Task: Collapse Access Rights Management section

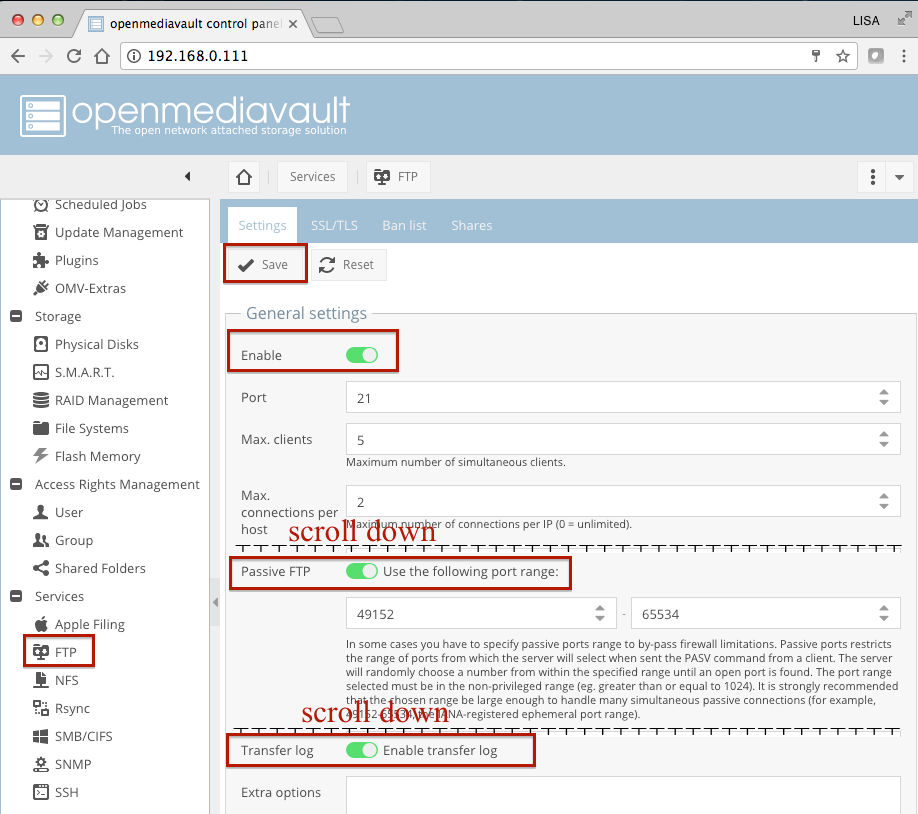Action: coord(16,484)
